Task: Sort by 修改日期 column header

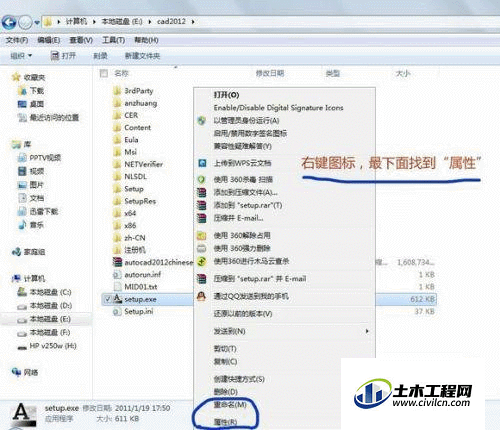Action: pyautogui.click(x=270, y=73)
